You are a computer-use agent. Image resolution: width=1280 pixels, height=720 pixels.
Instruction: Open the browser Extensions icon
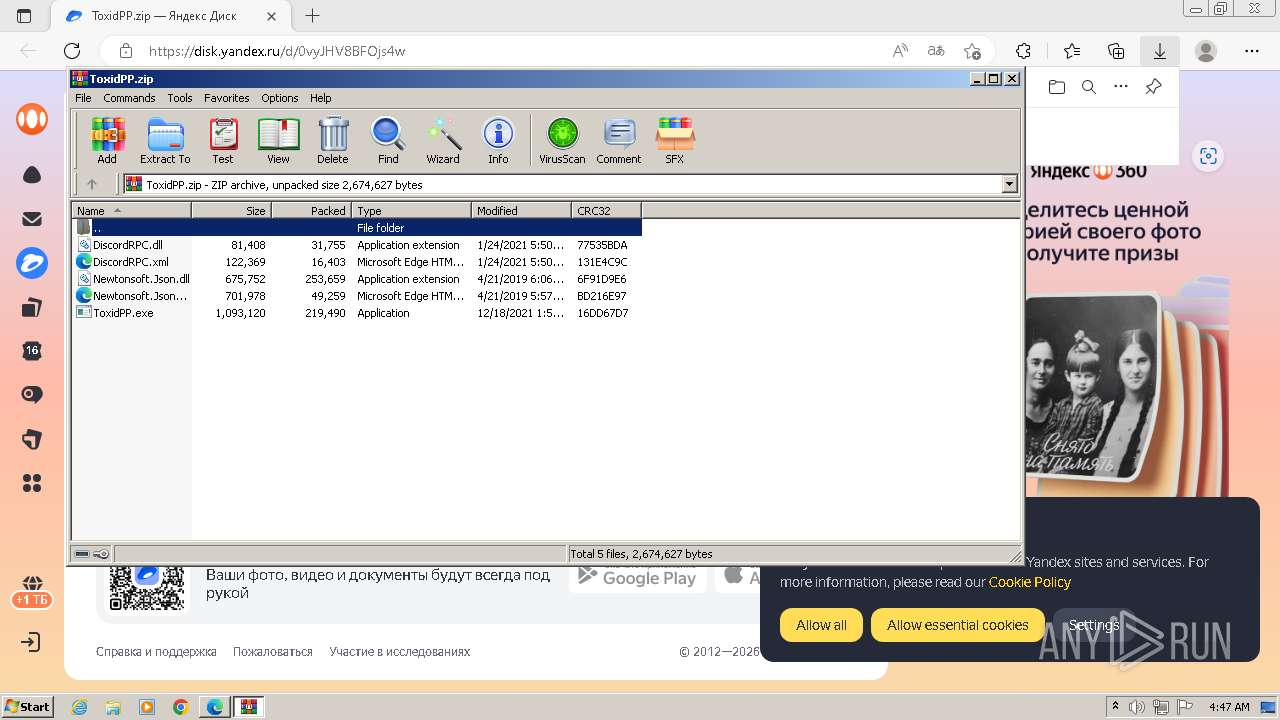tap(1023, 51)
